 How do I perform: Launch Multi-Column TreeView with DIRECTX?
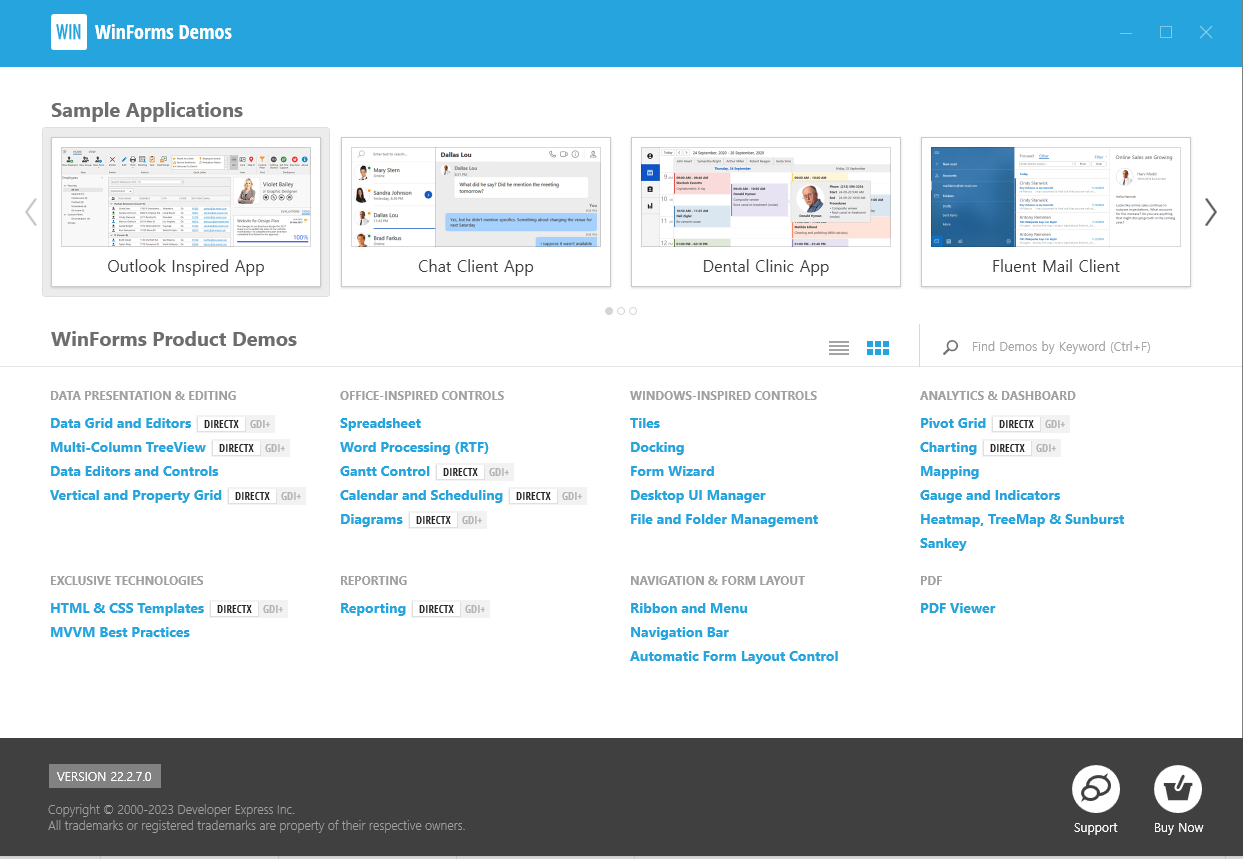237,448
